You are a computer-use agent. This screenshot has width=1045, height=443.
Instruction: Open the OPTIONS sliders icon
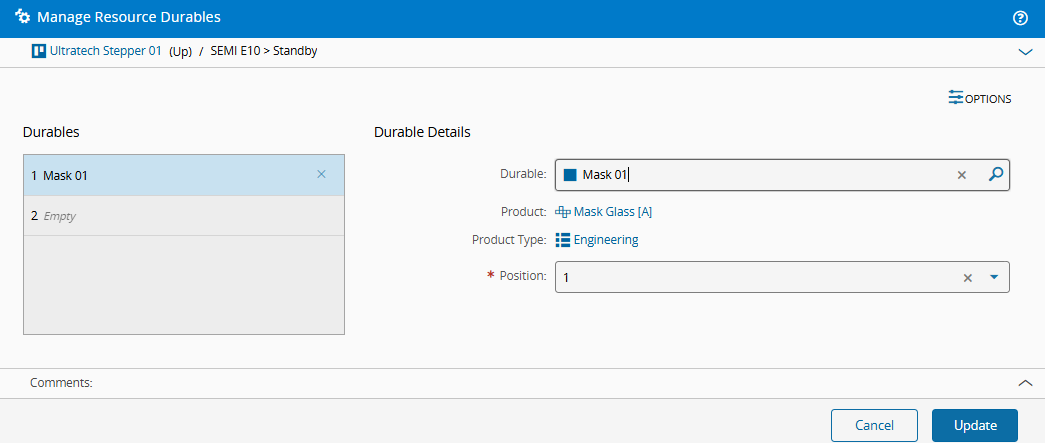pyautogui.click(x=956, y=98)
